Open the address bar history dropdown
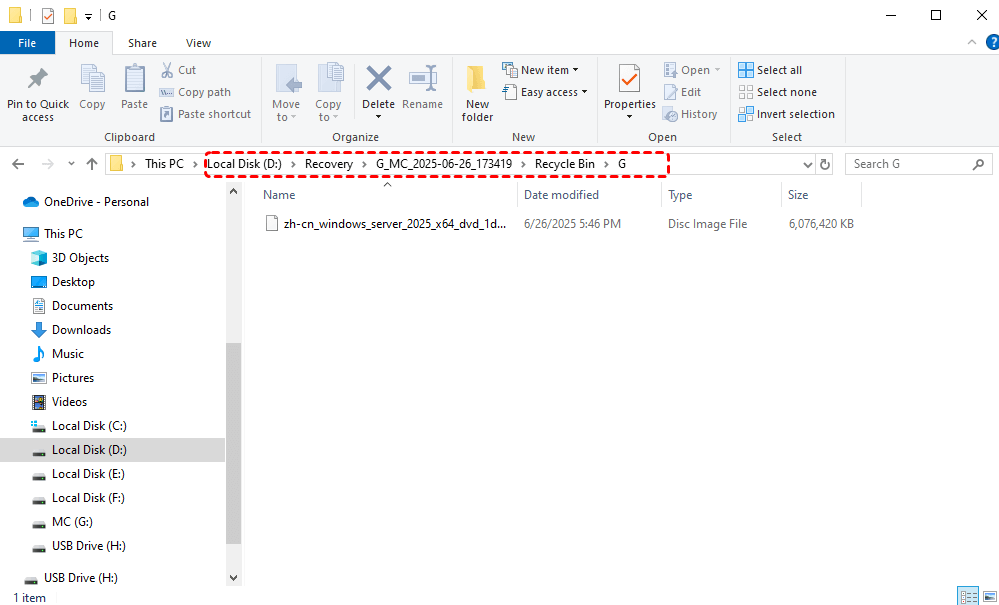Image resolution: width=999 pixels, height=605 pixels. [x=807, y=164]
